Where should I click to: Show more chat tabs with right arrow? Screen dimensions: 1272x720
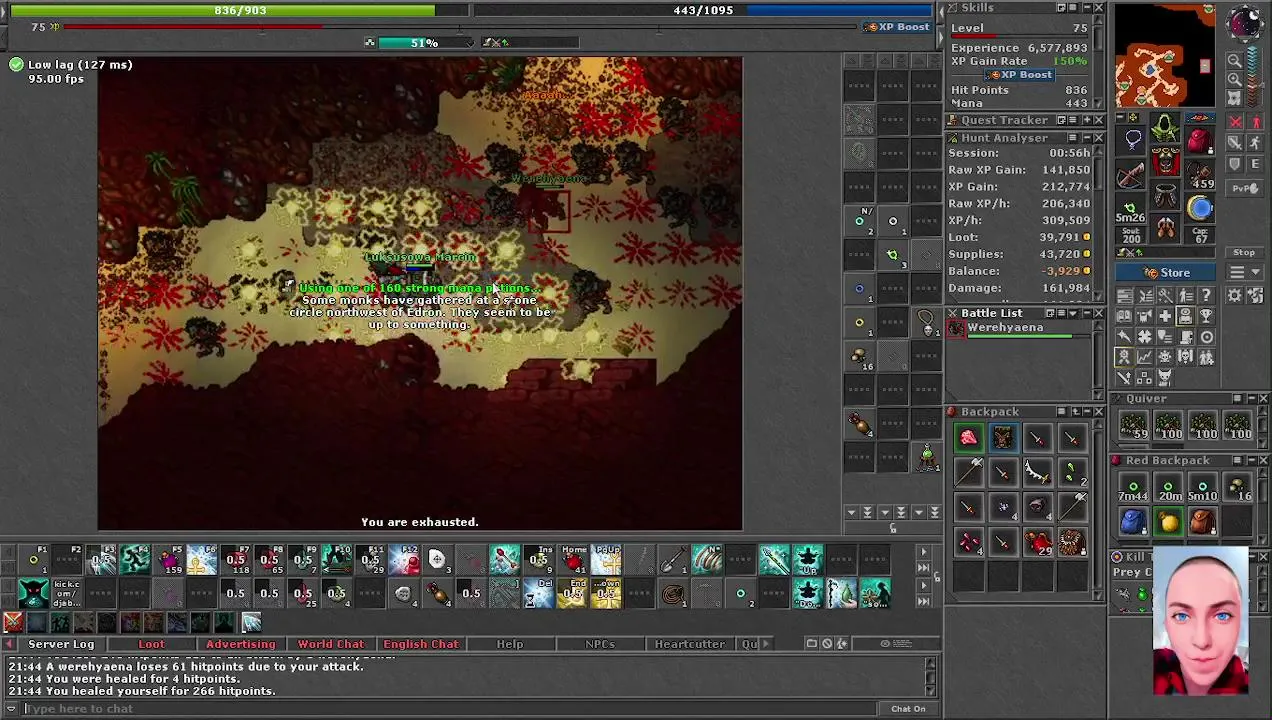point(766,644)
